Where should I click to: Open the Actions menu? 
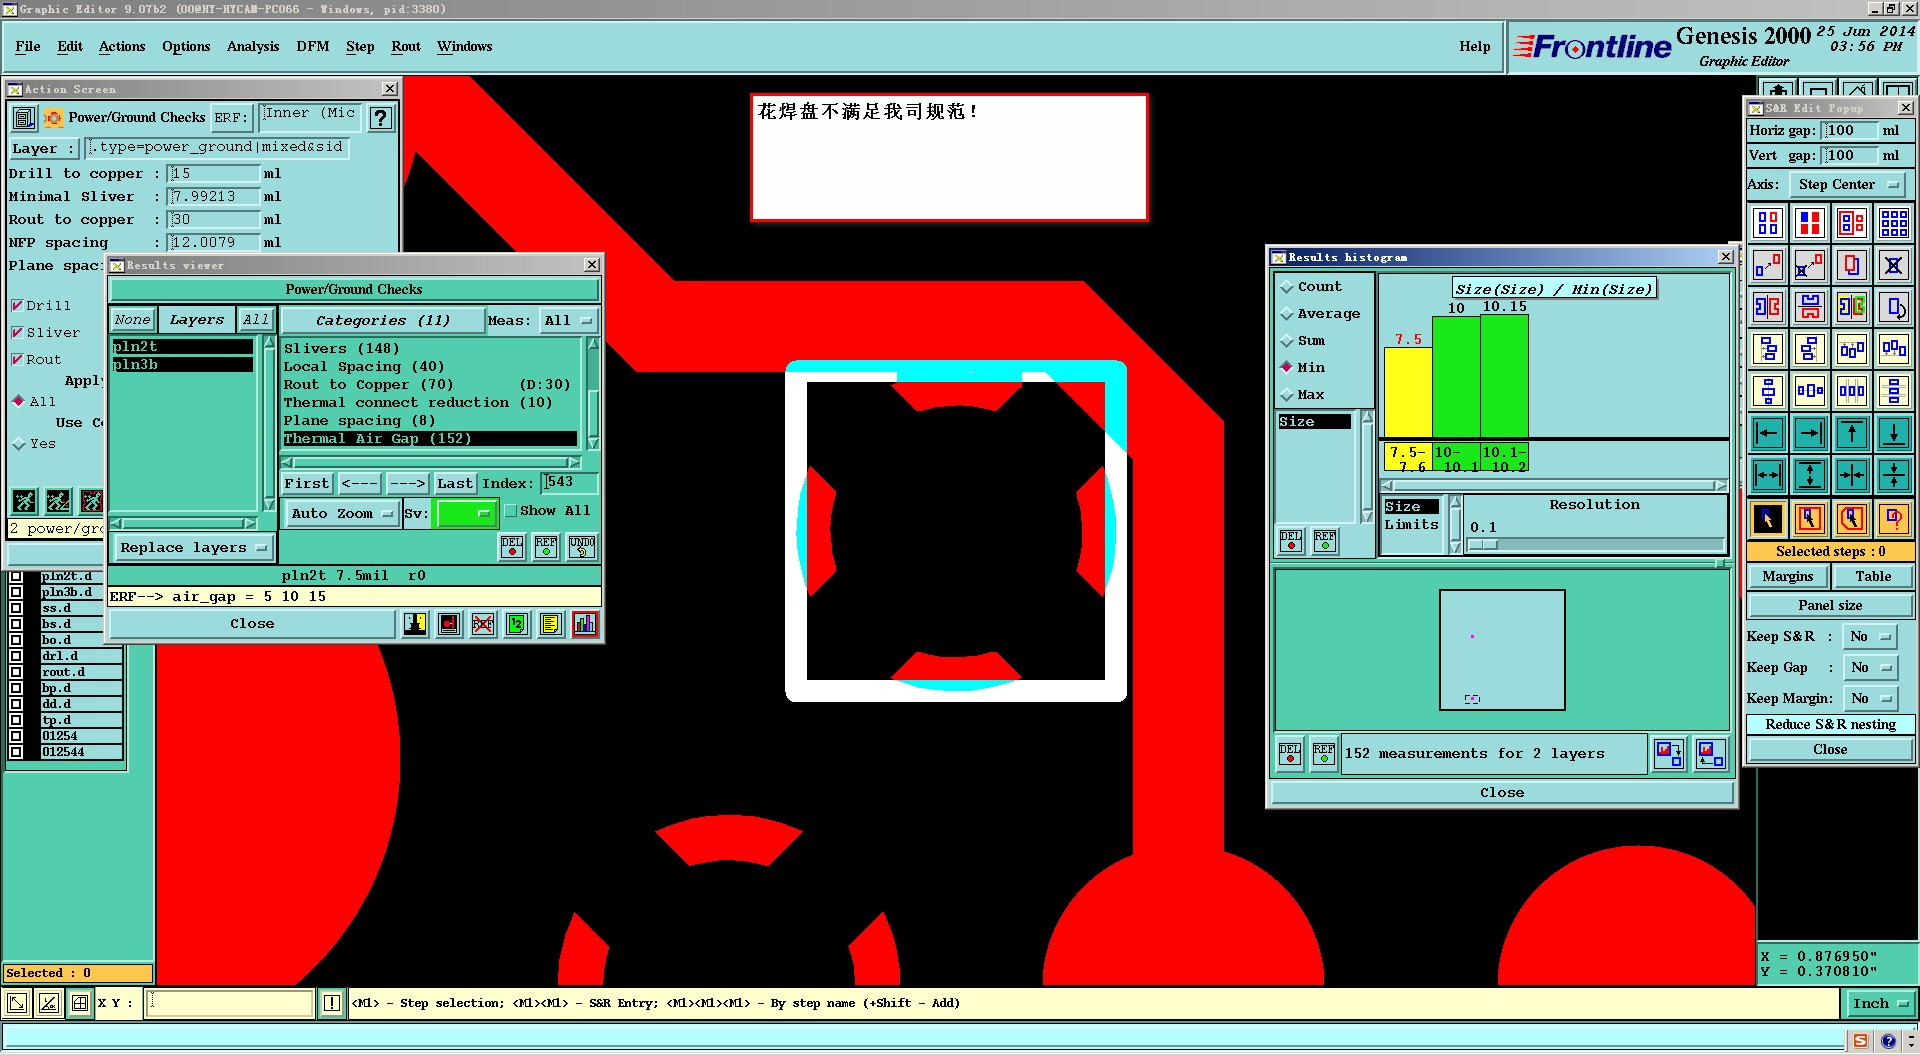[x=122, y=47]
